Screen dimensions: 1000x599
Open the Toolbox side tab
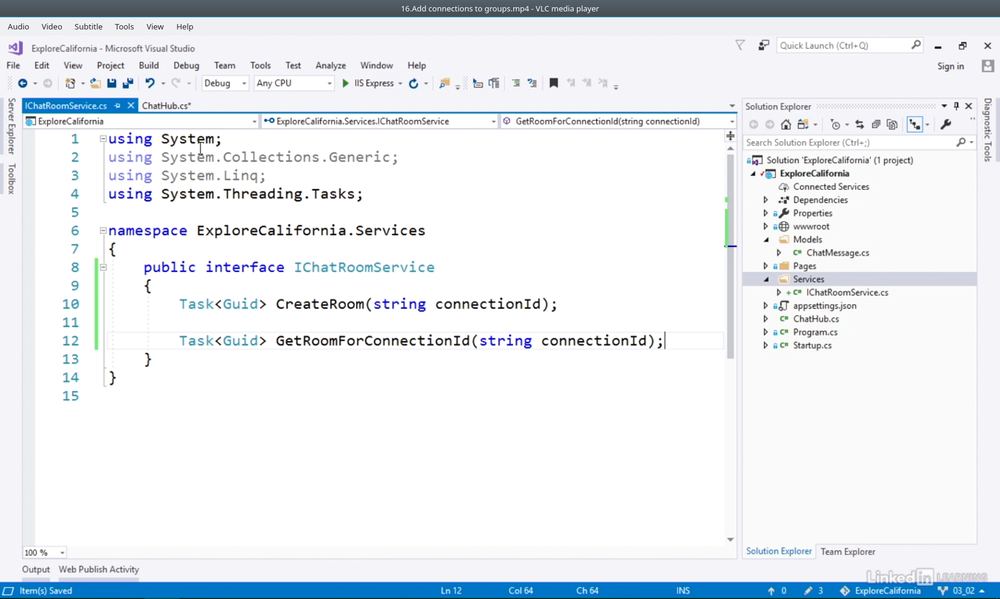tap(11, 179)
